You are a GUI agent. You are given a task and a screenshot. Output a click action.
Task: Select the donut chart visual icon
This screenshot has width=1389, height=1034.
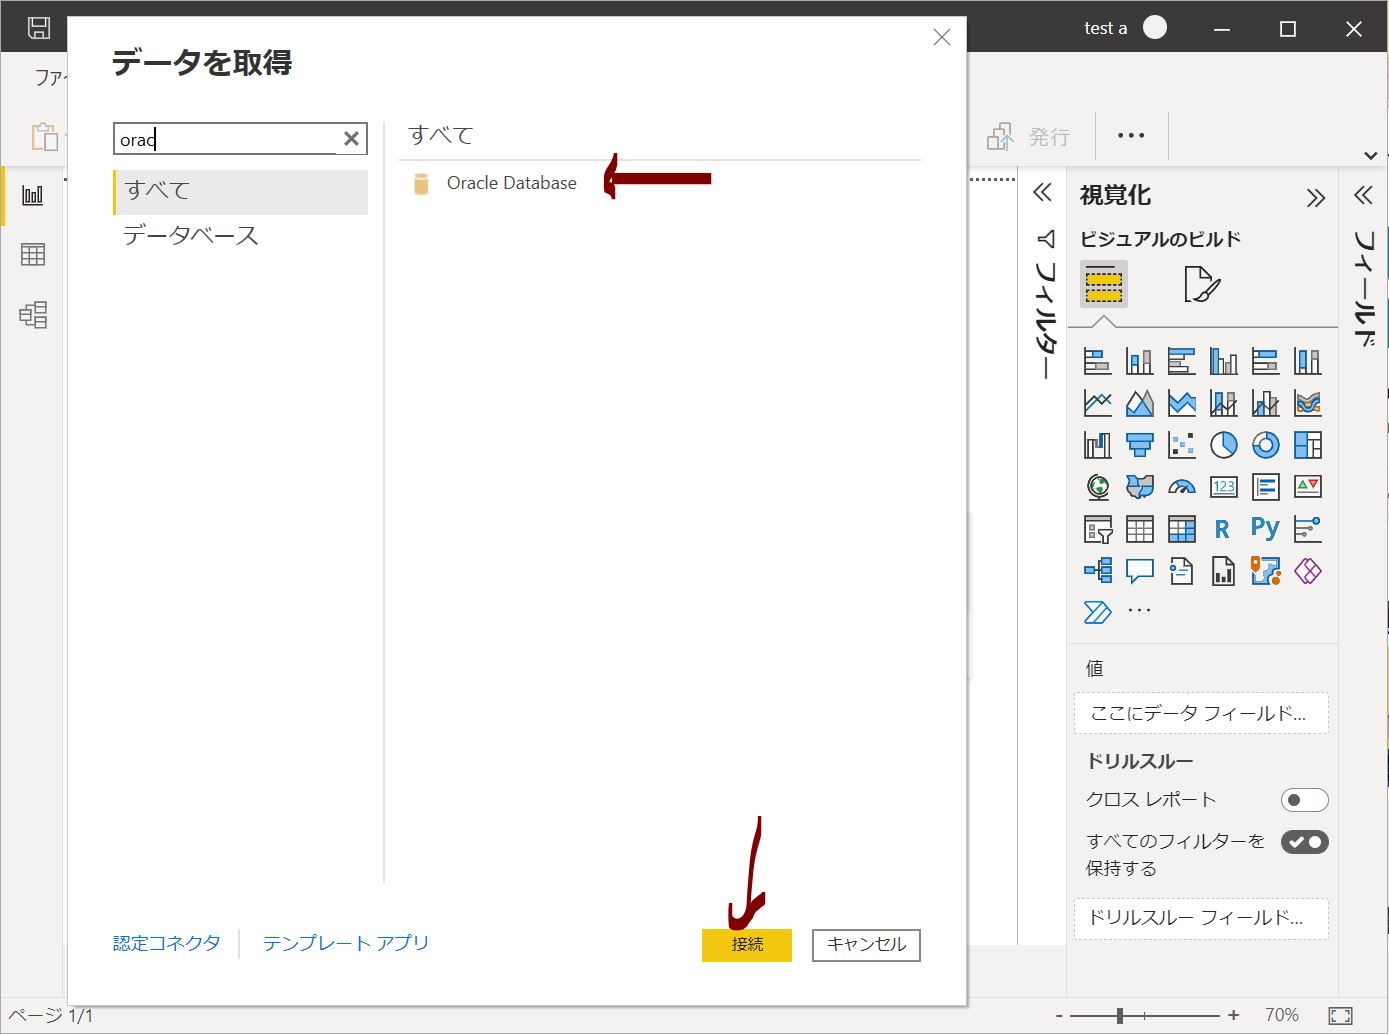[1265, 445]
